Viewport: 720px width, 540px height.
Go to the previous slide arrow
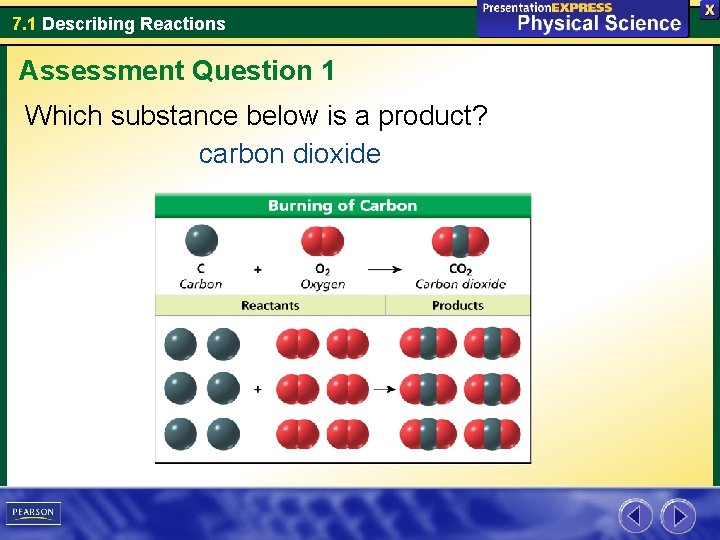[x=635, y=516]
